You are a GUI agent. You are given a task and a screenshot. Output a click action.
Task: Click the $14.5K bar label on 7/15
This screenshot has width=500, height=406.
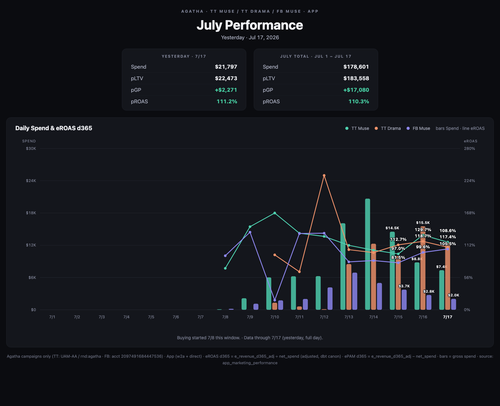(392, 228)
